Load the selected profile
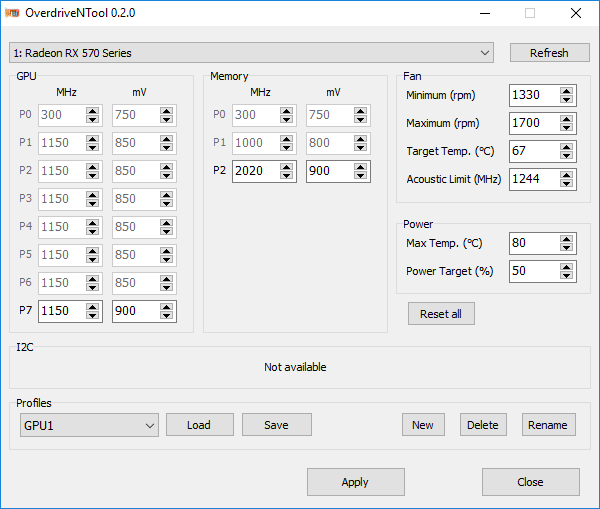This screenshot has width=600, height=509. [199, 425]
